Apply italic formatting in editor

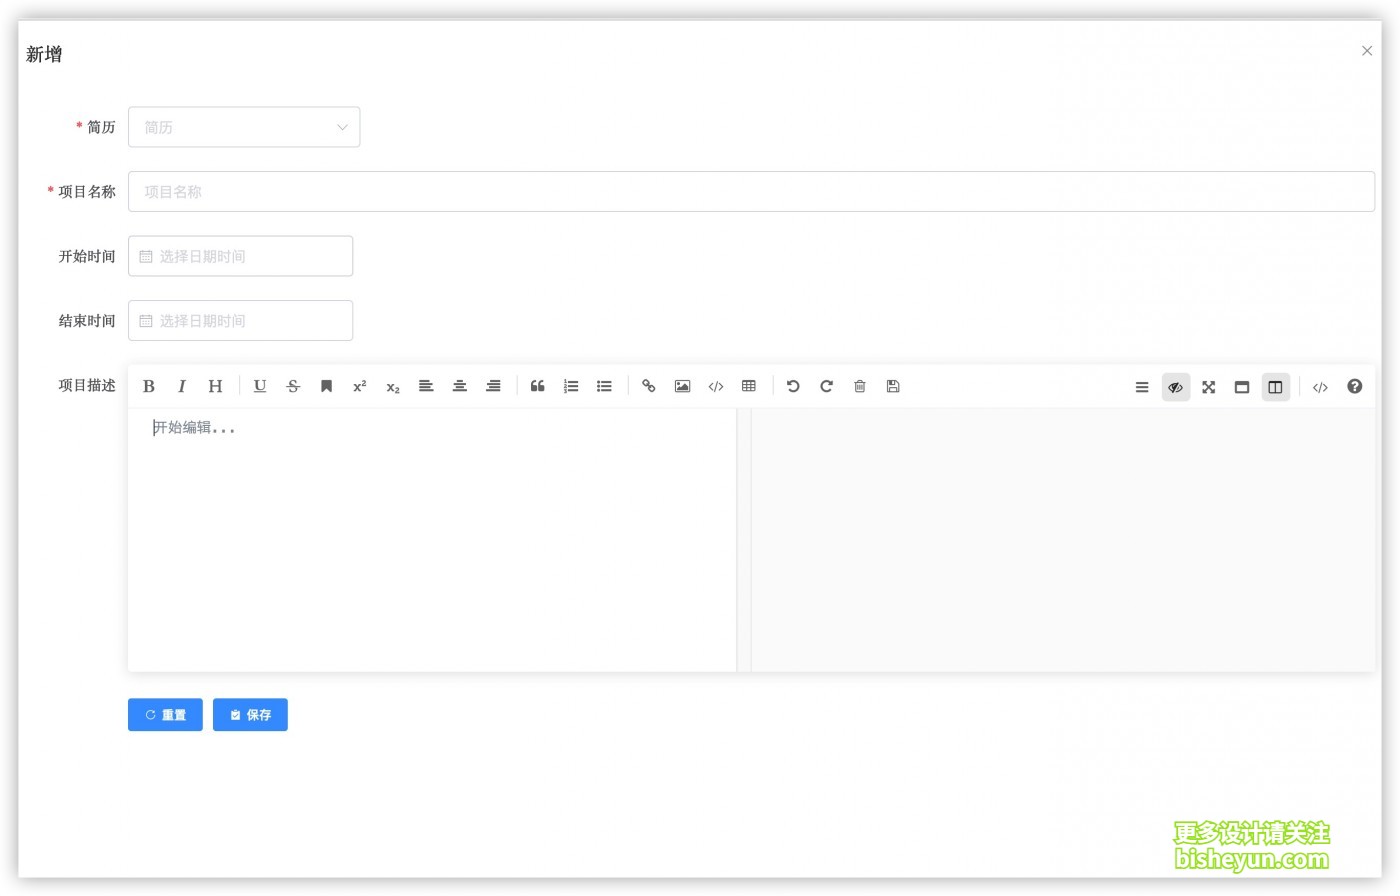[x=182, y=386]
